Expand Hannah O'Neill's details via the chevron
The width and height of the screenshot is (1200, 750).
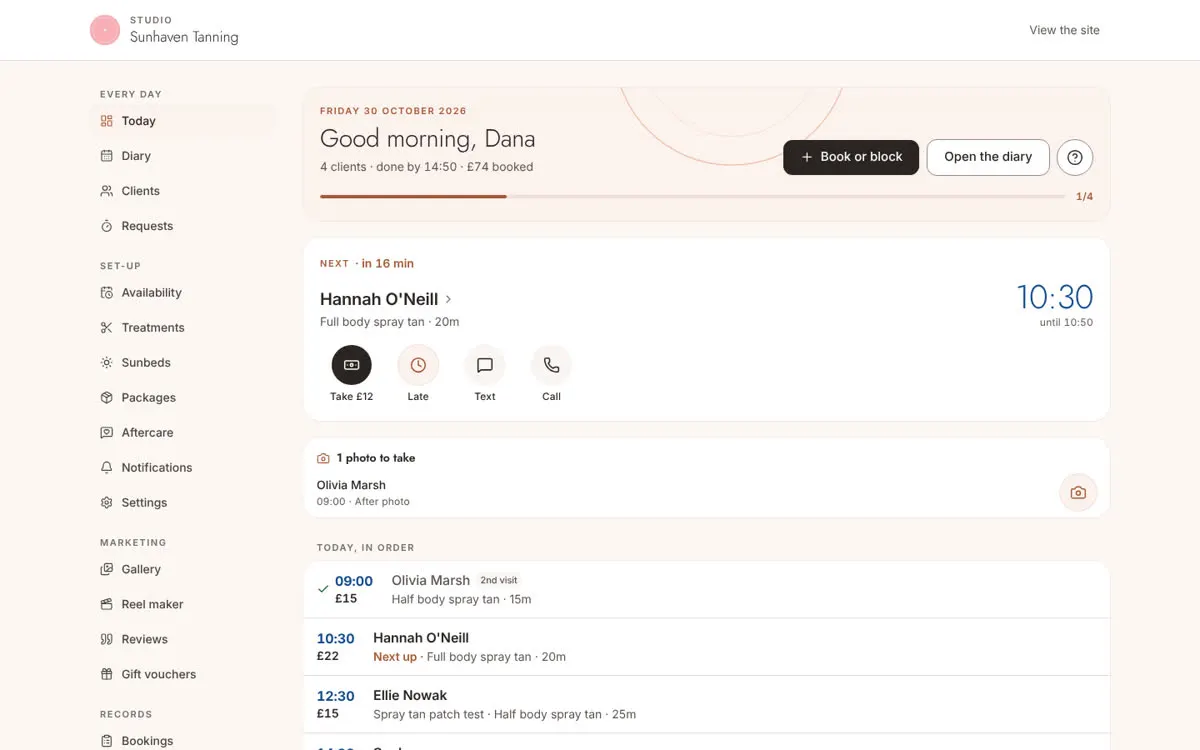tap(449, 299)
